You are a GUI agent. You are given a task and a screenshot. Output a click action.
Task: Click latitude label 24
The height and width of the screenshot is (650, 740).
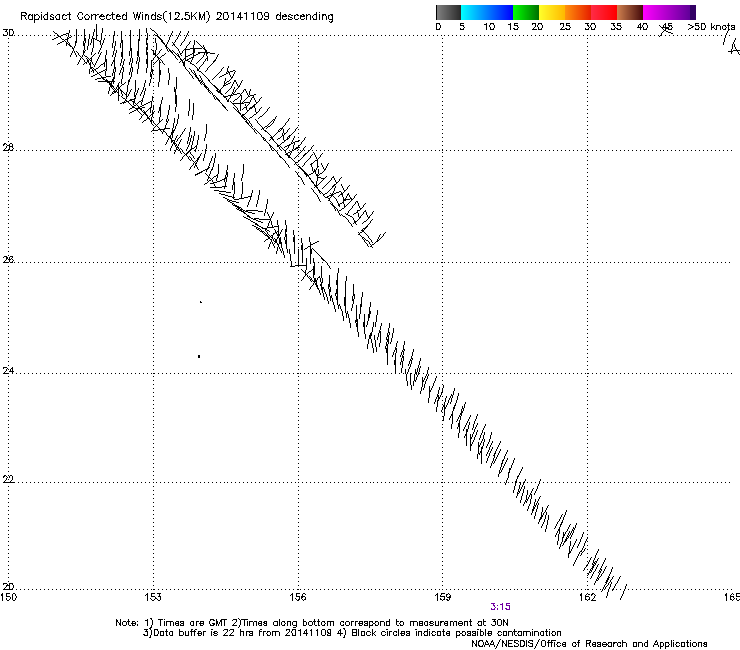point(8,371)
